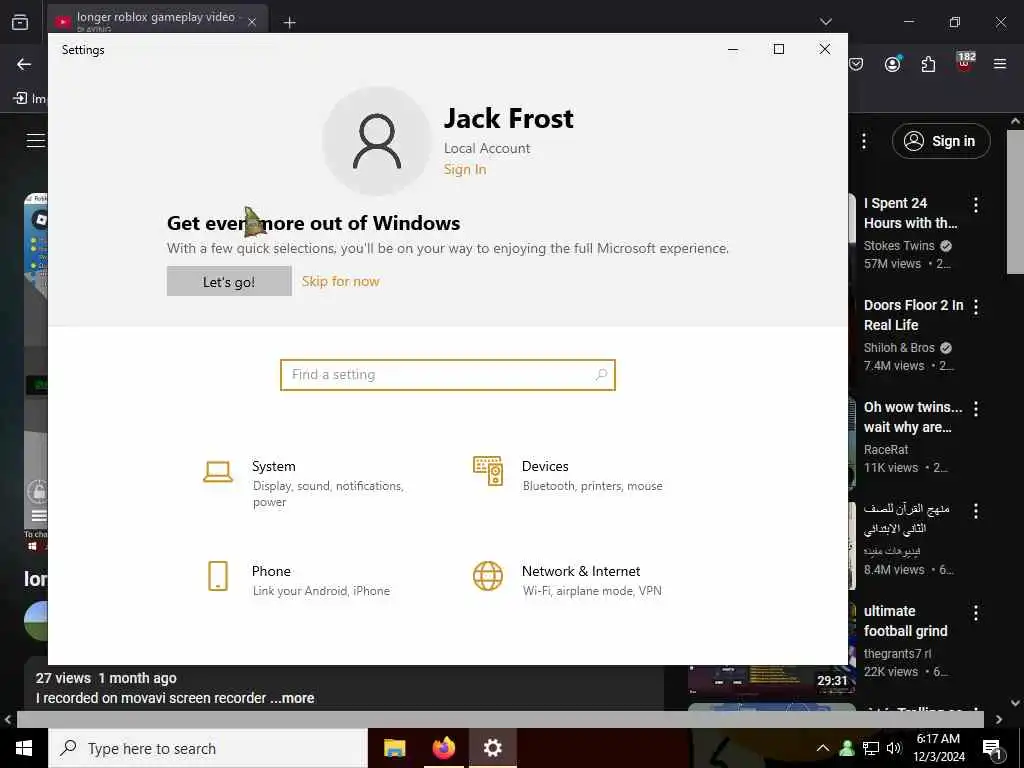Open Network & Internet settings
Viewport: 1024px width, 768px height.
tap(569, 579)
